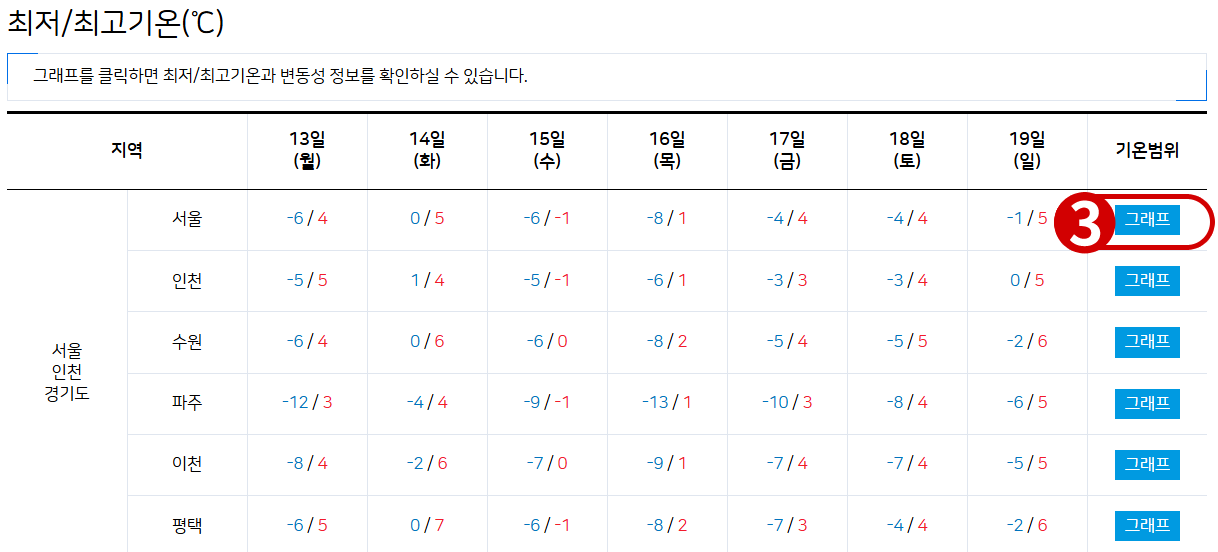Open the 그래프 button for 파주
The image size is (1218, 552).
tap(1147, 403)
